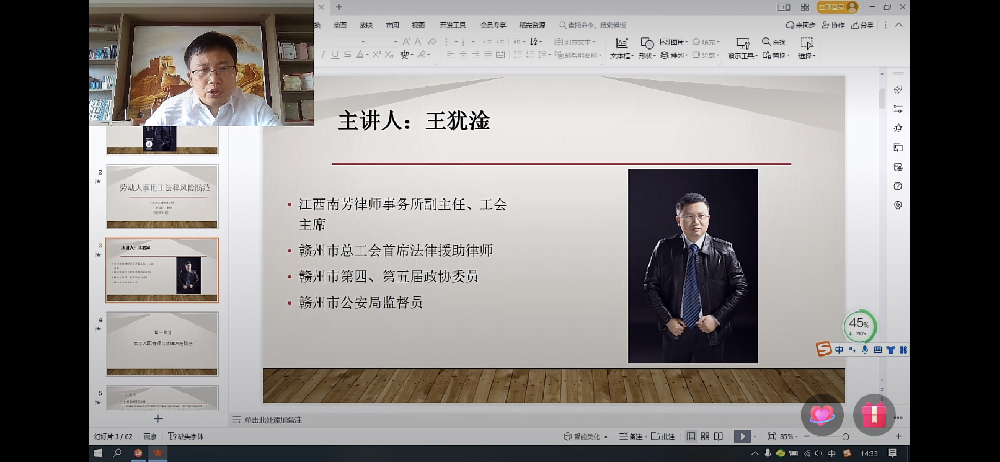Click the Collaborate button

pyautogui.click(x=834, y=25)
